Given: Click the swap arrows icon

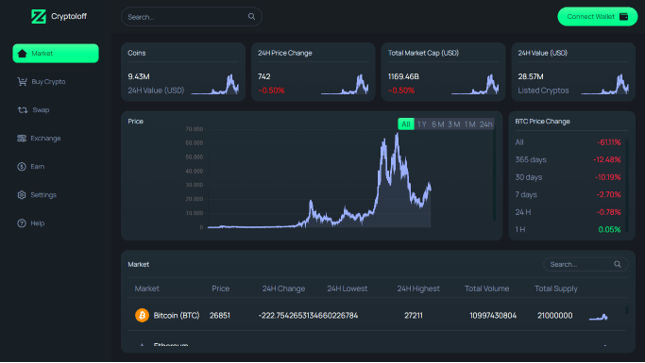Looking at the screenshot, I should pos(22,110).
